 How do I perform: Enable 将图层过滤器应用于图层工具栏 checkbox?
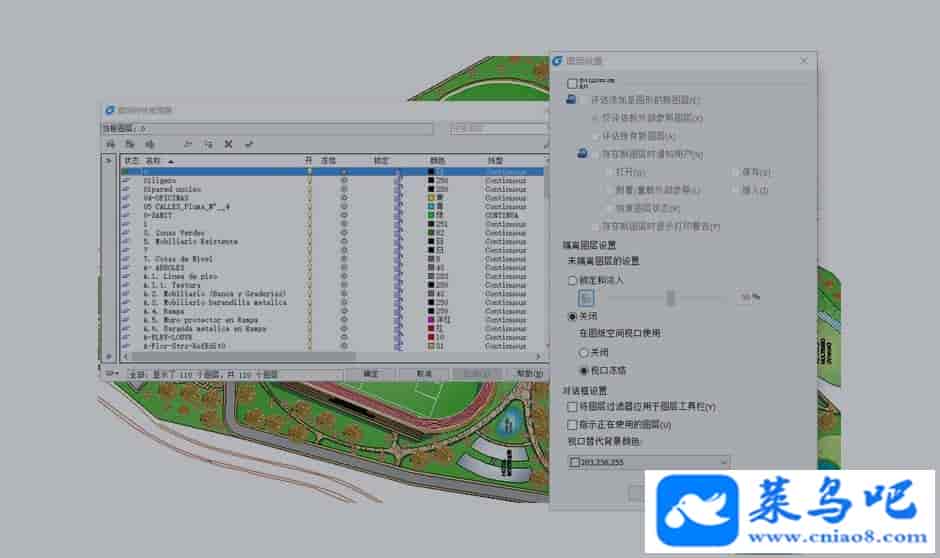point(573,407)
